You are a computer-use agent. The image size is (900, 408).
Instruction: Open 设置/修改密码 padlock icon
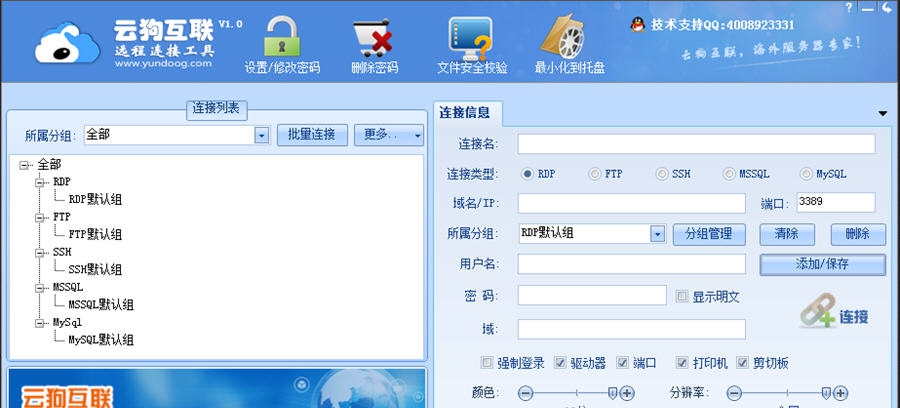(281, 37)
